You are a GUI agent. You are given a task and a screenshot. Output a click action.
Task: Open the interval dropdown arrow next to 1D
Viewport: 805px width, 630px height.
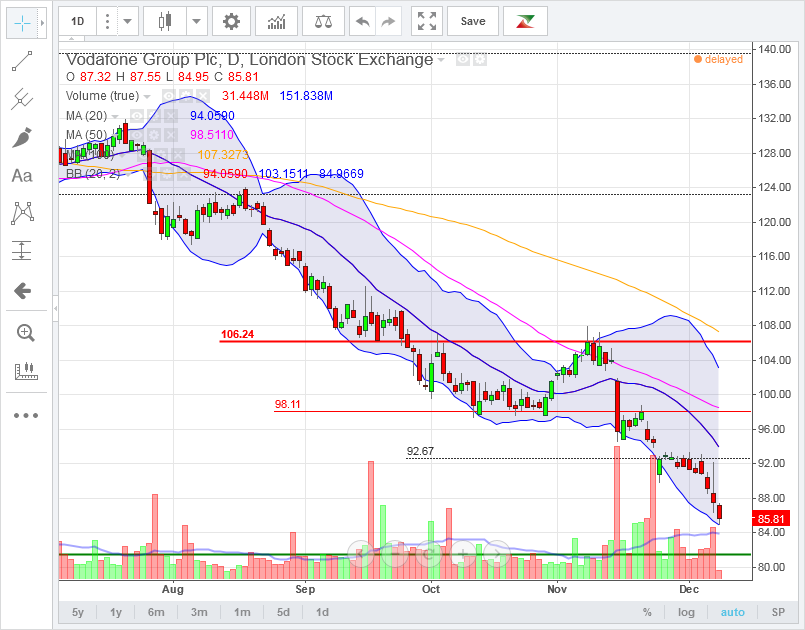point(128,22)
